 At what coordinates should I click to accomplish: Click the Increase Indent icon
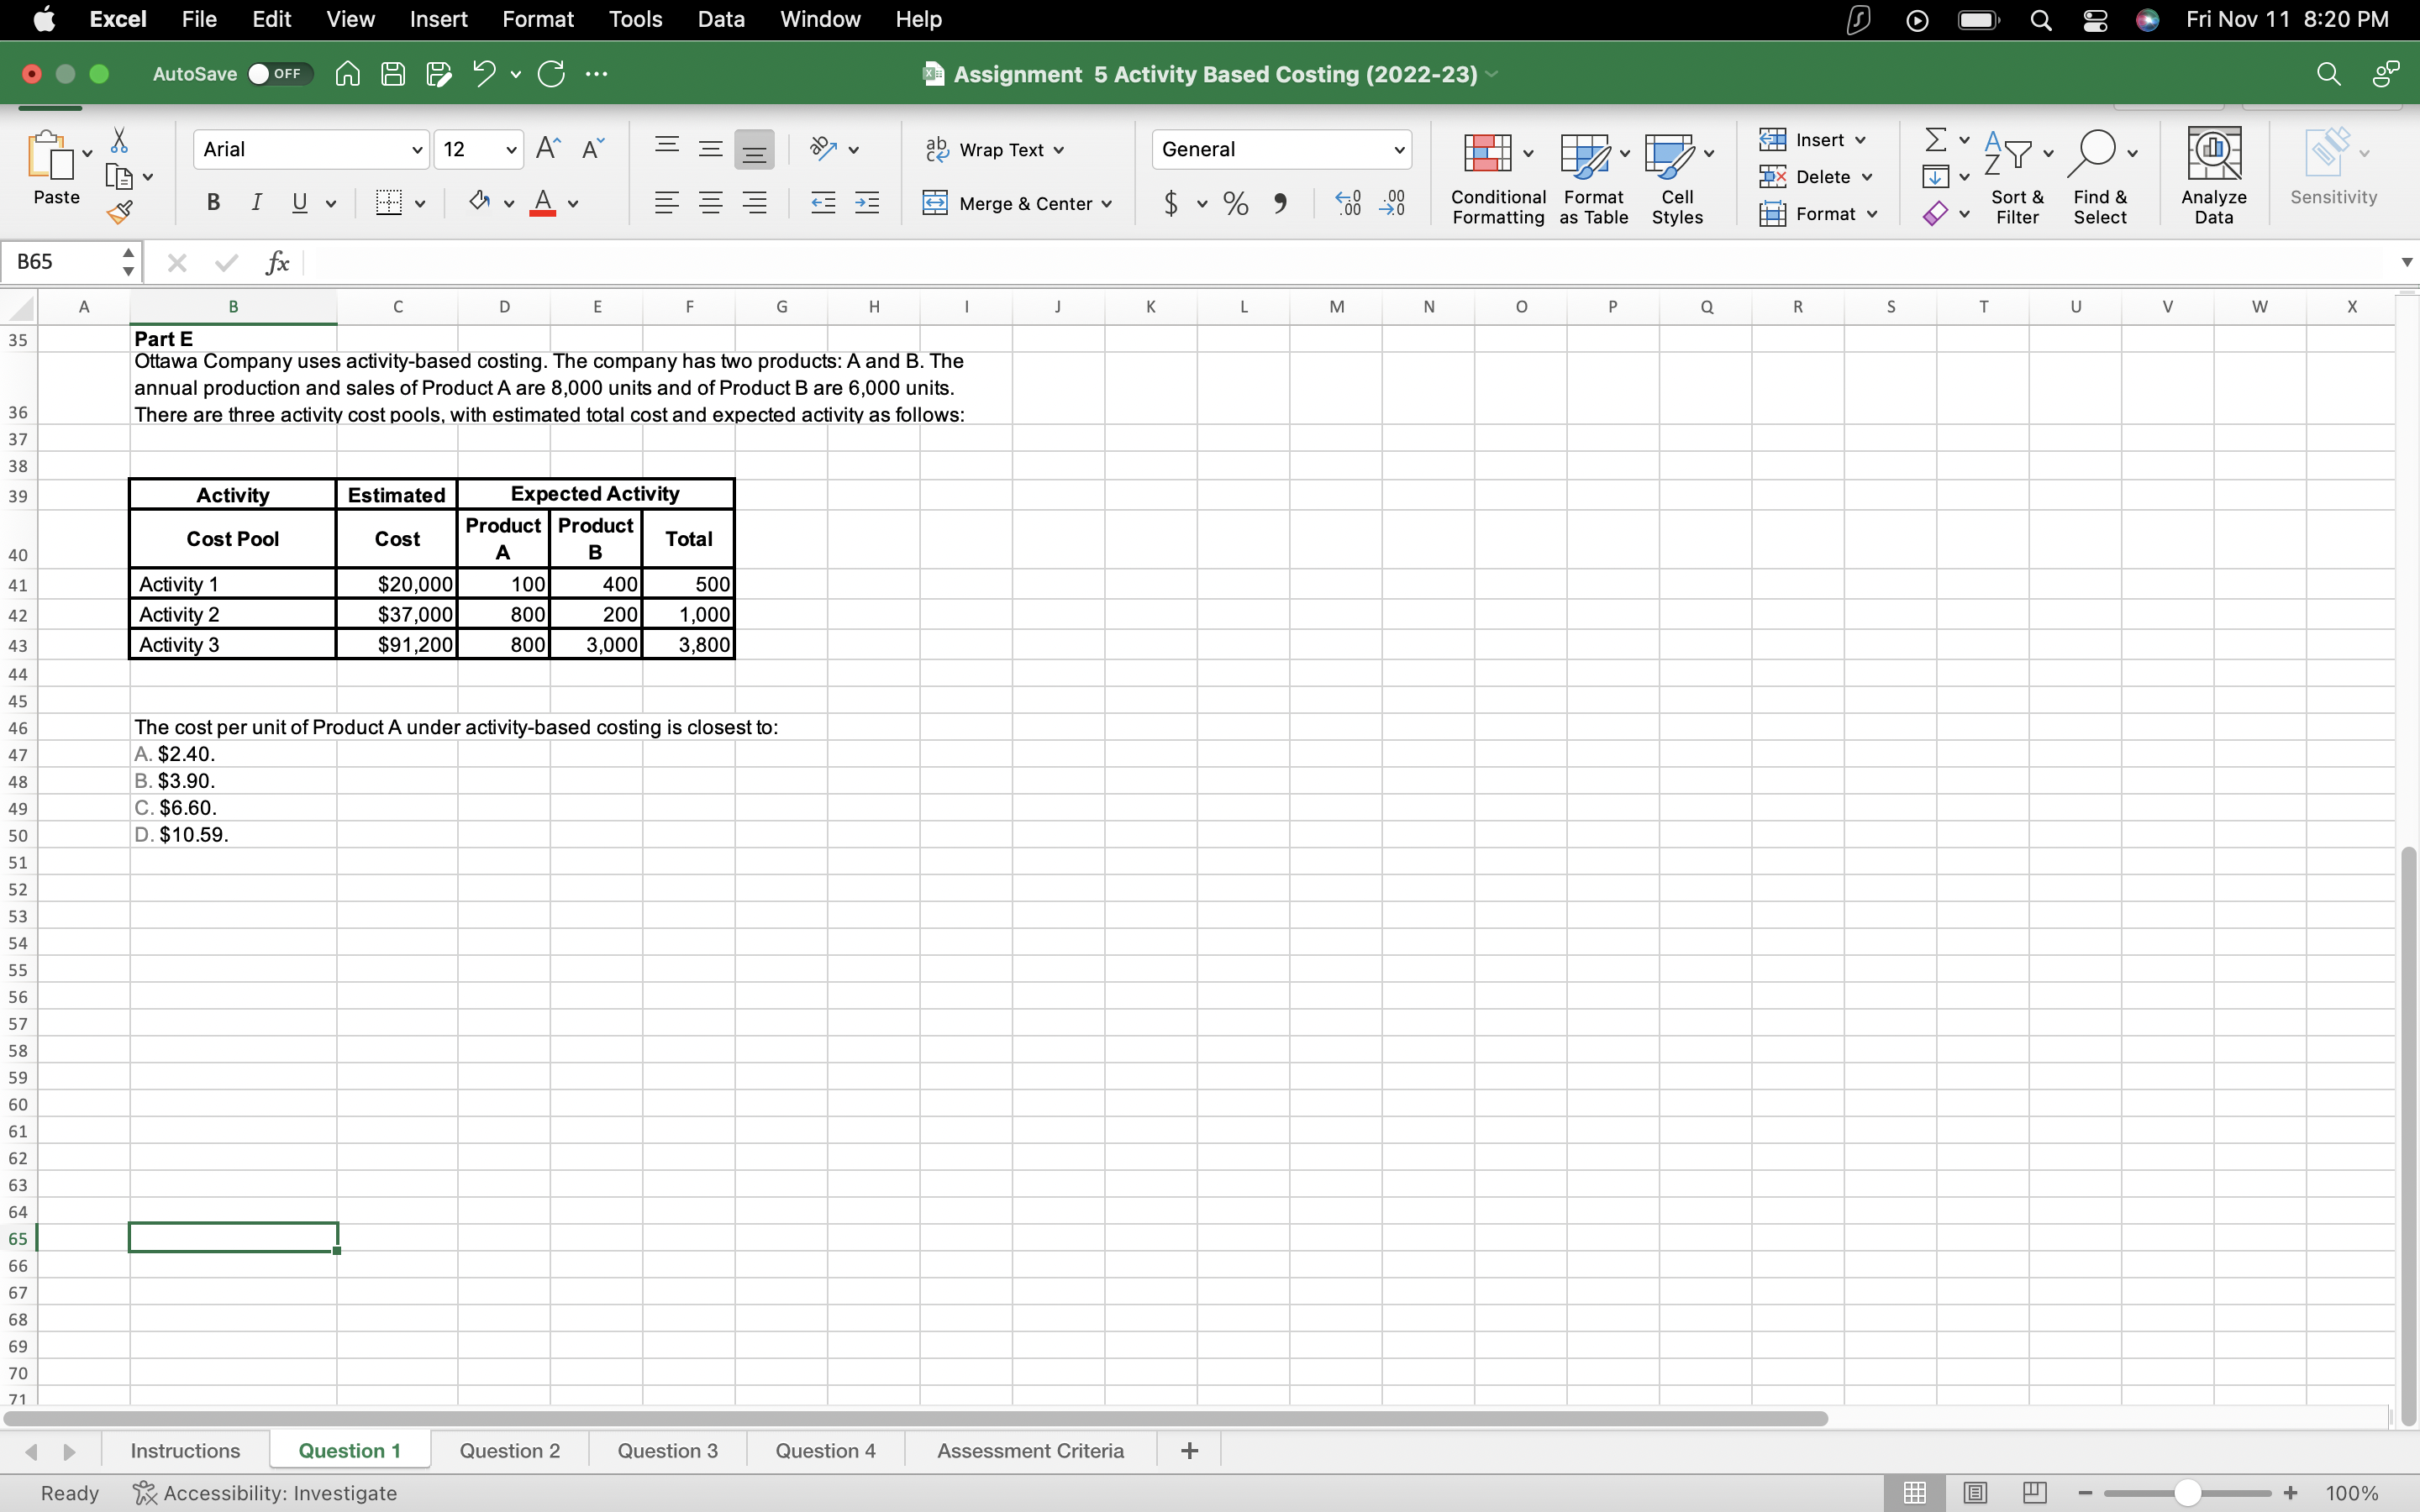[867, 203]
